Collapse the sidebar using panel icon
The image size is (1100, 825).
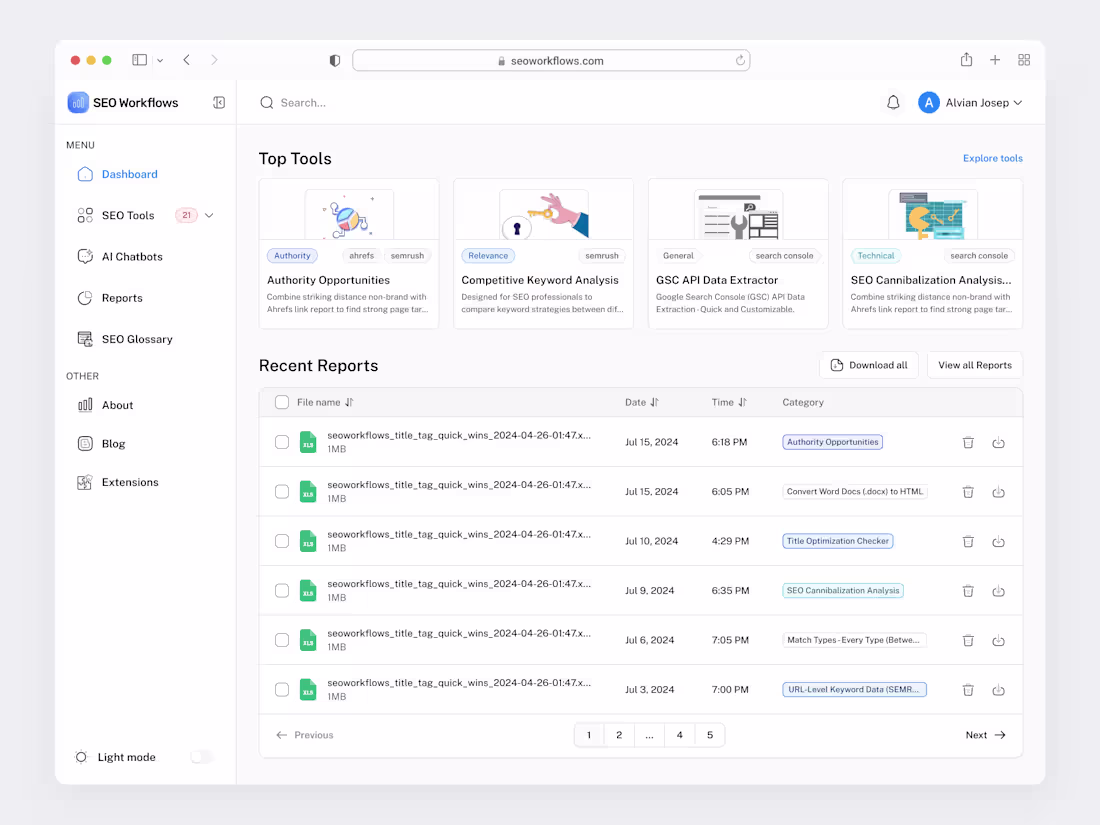(219, 102)
